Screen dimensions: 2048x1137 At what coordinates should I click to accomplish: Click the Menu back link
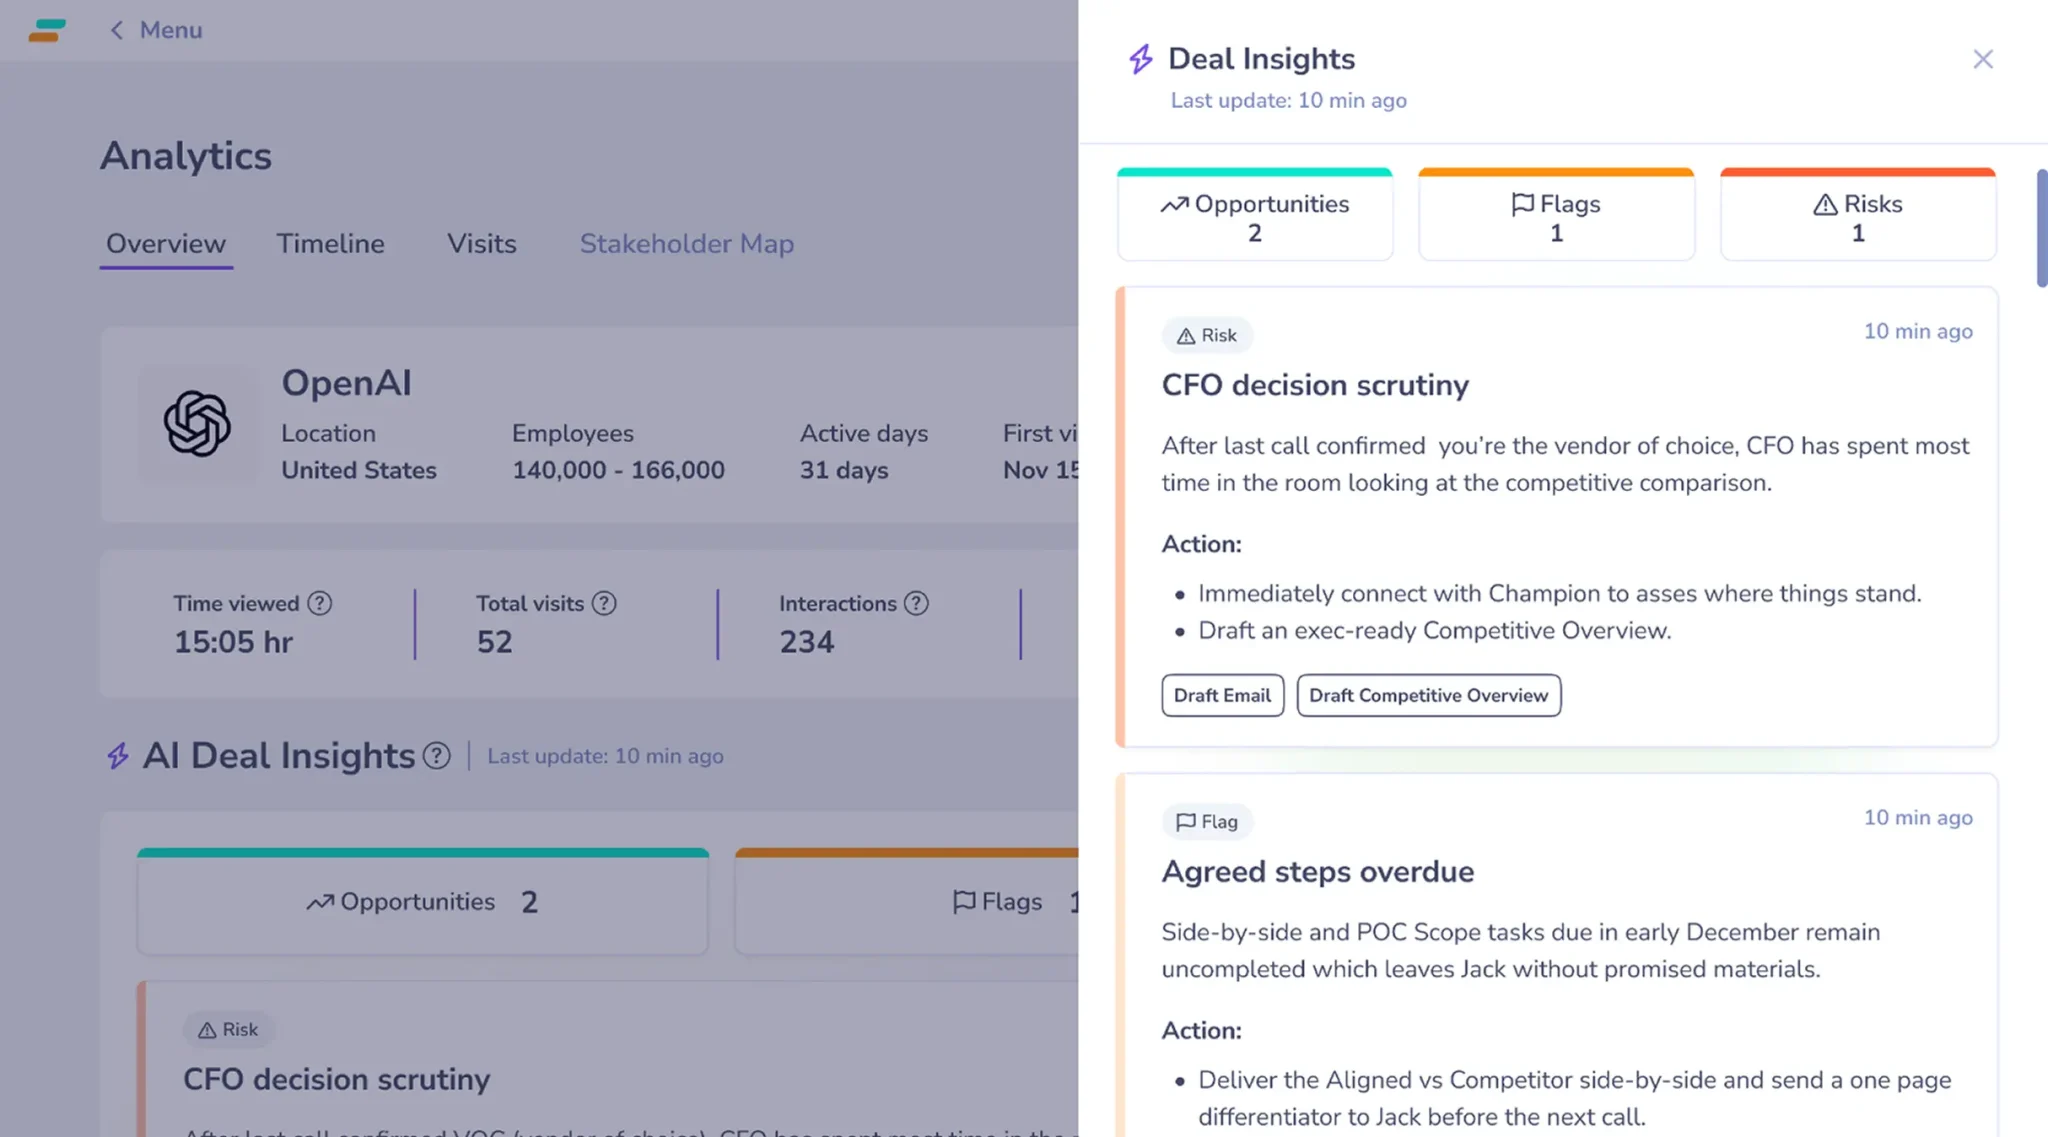coord(155,30)
